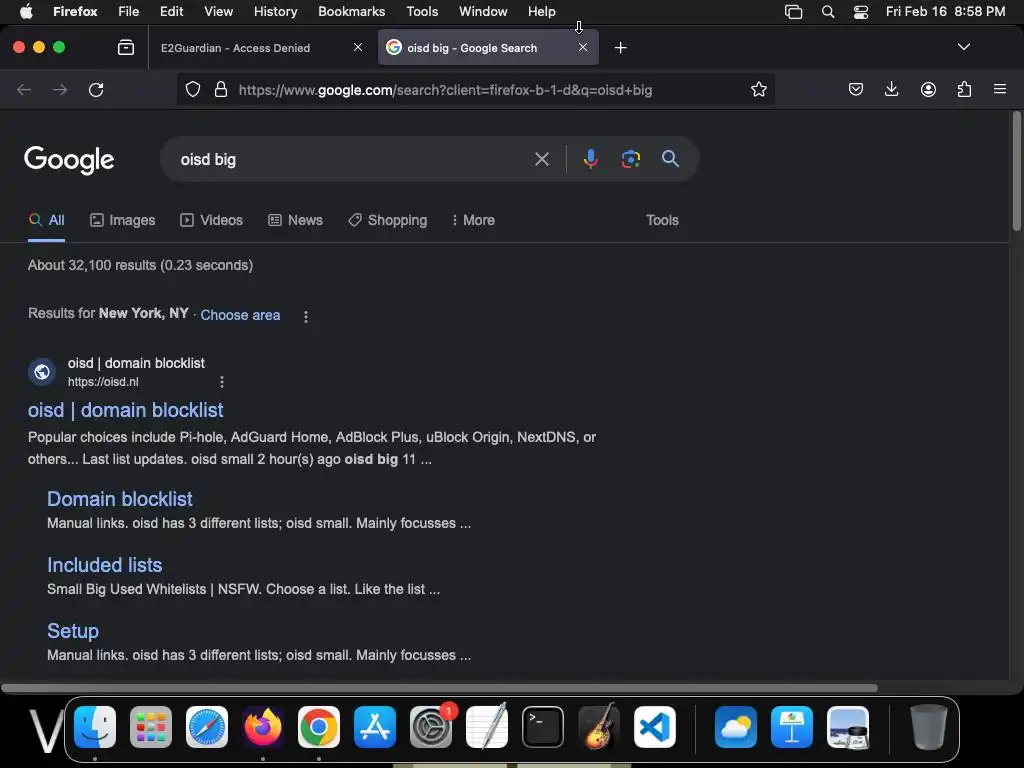Image resolution: width=1024 pixels, height=768 pixels.
Task: Expand the list all tabs chevron
Action: (963, 47)
